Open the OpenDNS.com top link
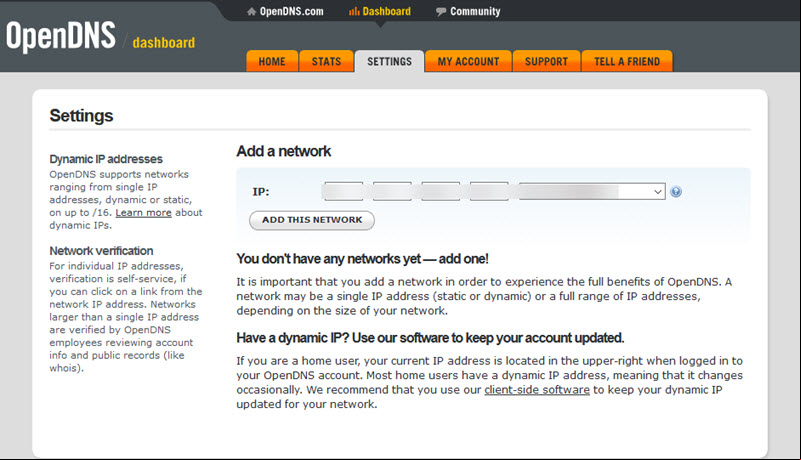 [291, 11]
